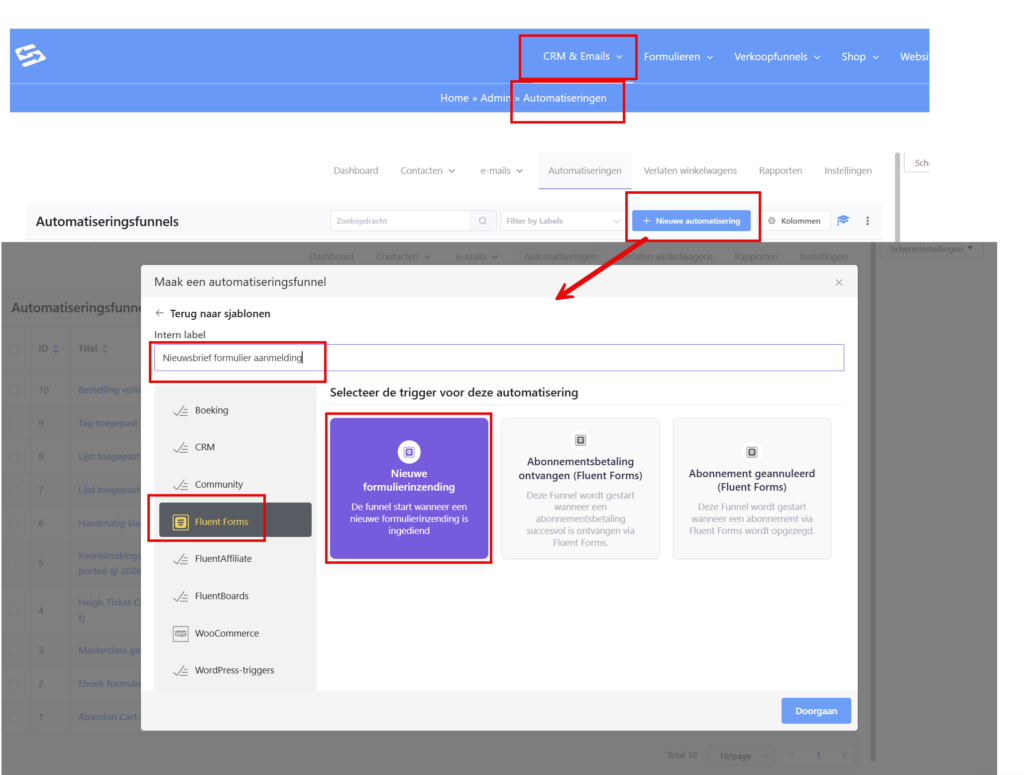Select Abonnement geannuleerd trigger card
Image resolution: width=1024 pixels, height=775 pixels.
[x=751, y=488]
